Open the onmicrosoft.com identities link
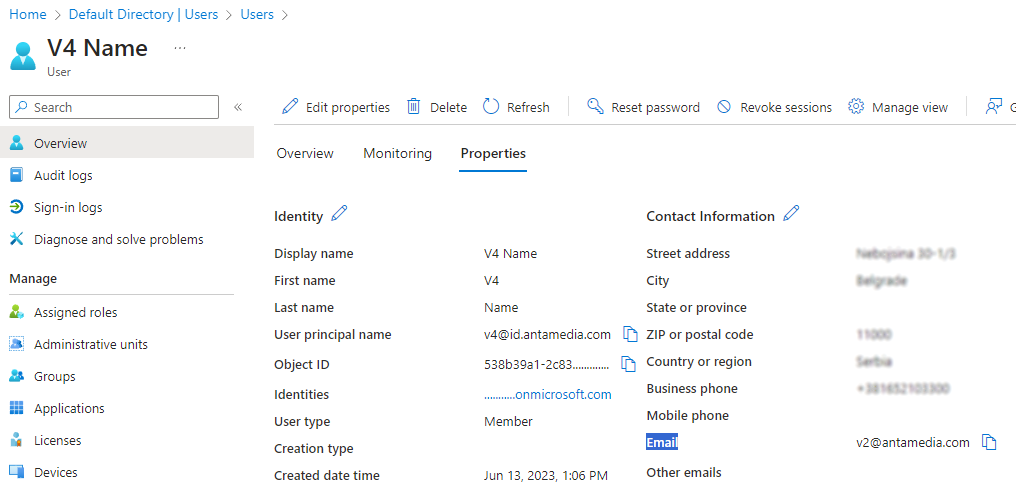This screenshot has width=1016, height=482. pyautogui.click(x=547, y=395)
